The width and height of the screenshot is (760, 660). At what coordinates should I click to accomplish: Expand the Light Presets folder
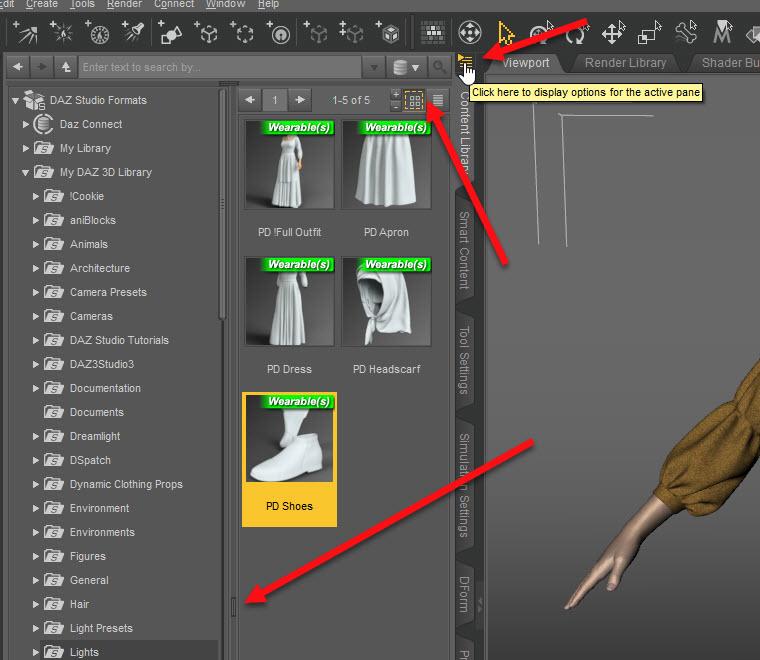pyautogui.click(x=35, y=628)
